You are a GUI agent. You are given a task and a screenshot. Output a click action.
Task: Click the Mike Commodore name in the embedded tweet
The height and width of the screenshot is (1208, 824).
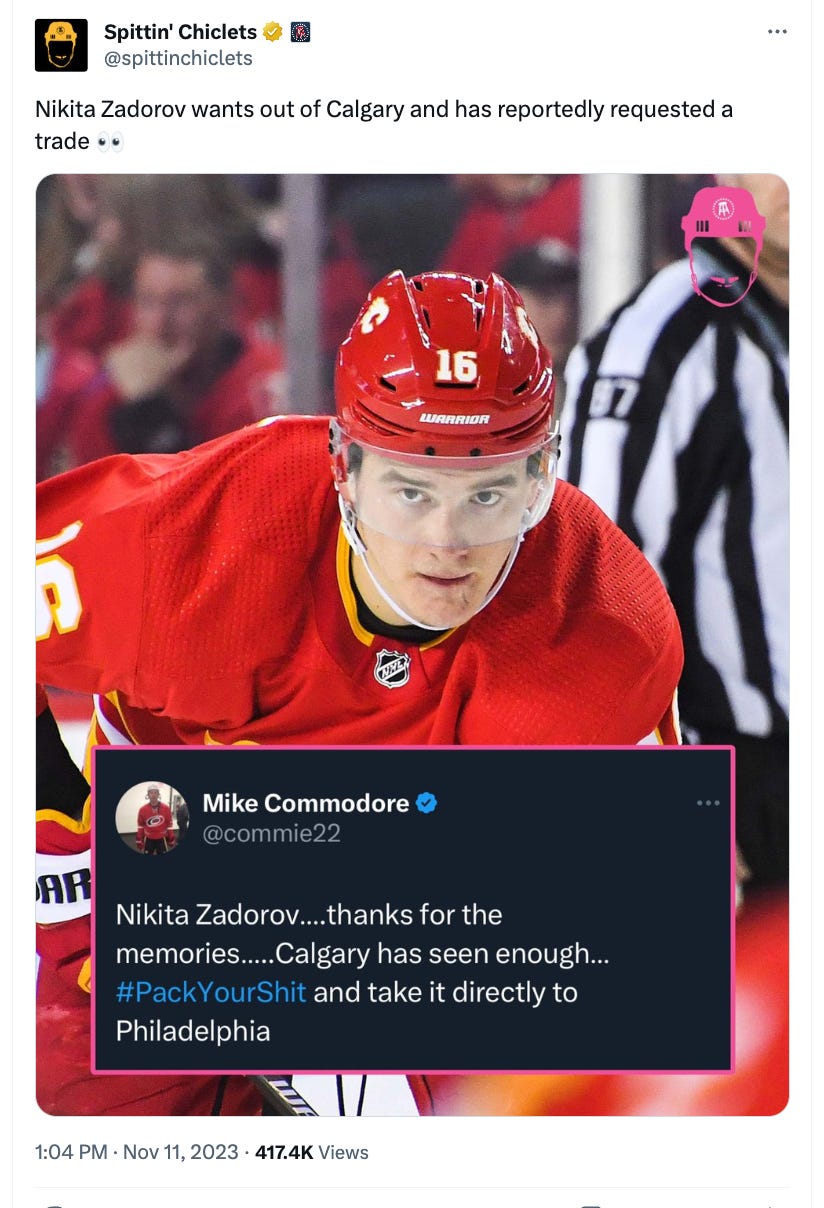pyautogui.click(x=306, y=803)
